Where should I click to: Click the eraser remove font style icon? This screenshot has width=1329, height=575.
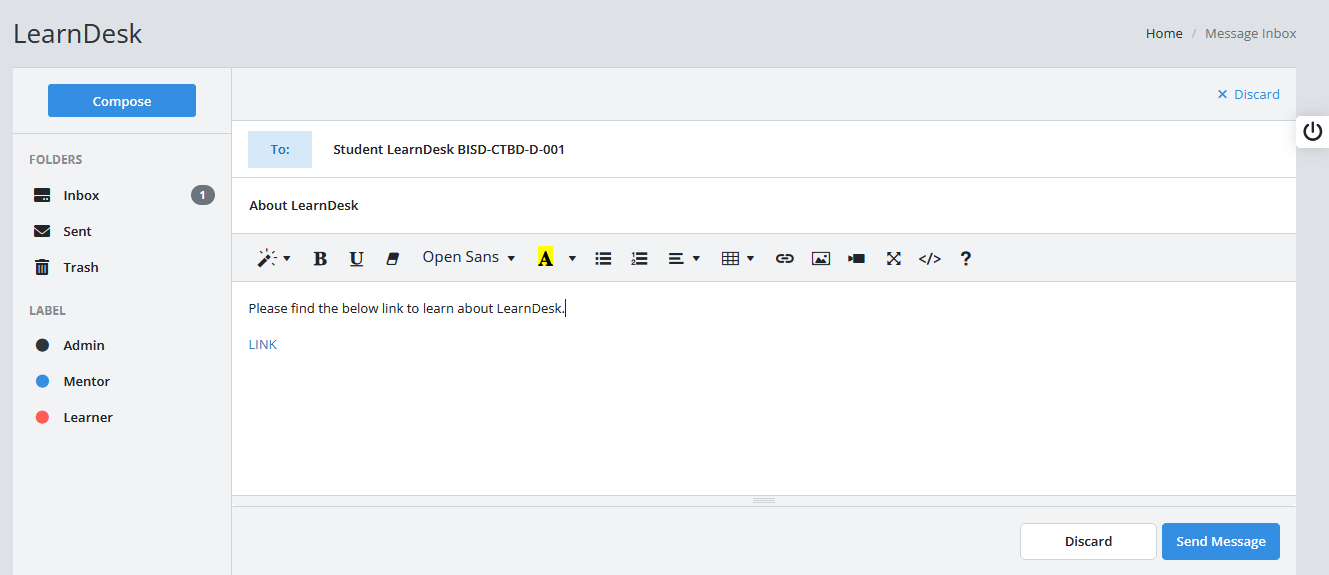pos(392,258)
